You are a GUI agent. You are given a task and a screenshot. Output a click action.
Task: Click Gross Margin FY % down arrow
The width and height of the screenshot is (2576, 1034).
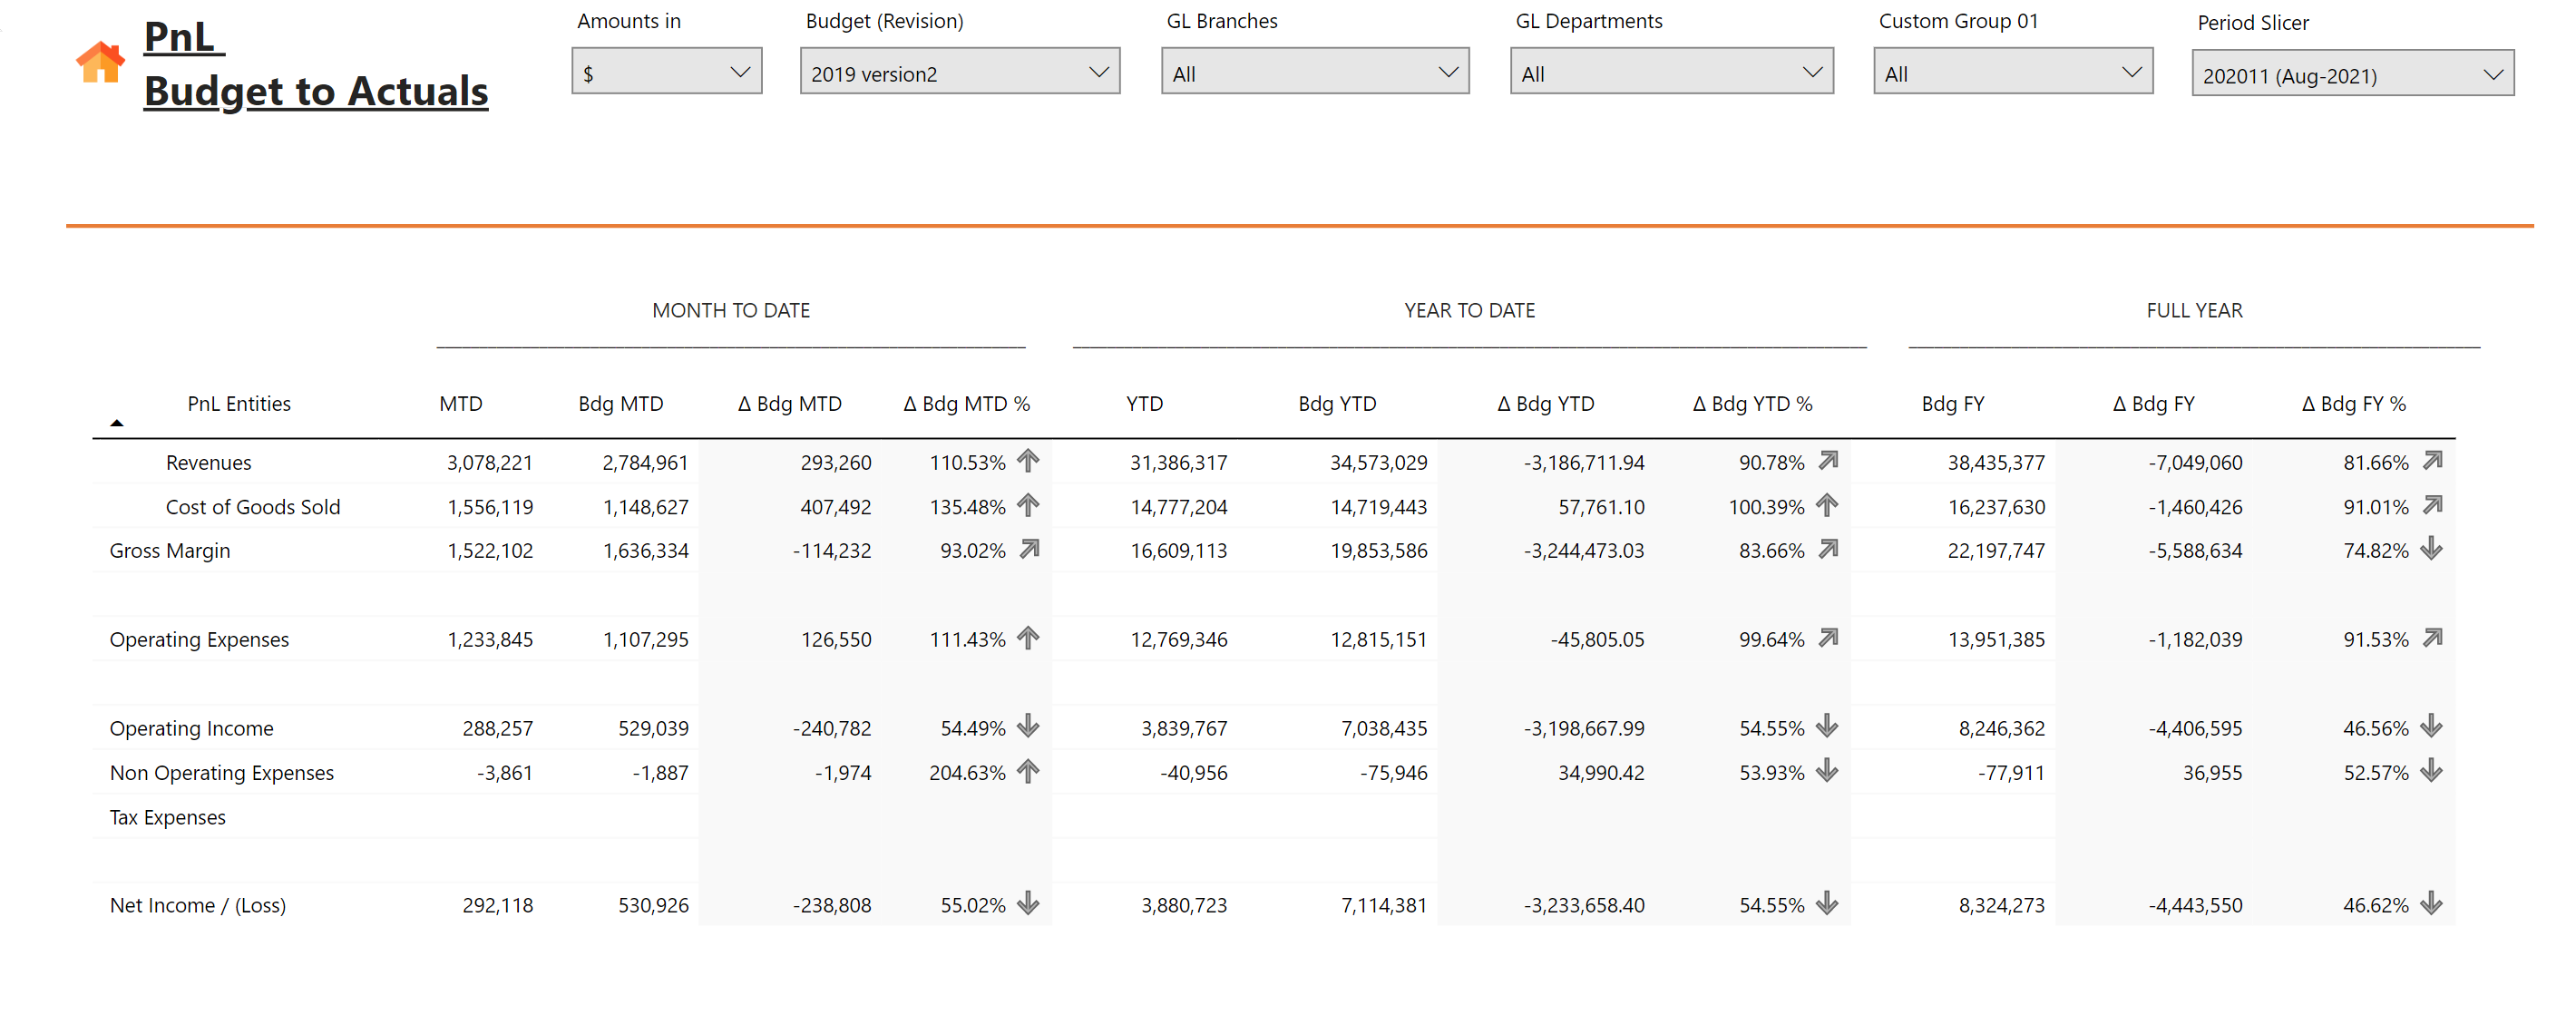pyautogui.click(x=2432, y=549)
